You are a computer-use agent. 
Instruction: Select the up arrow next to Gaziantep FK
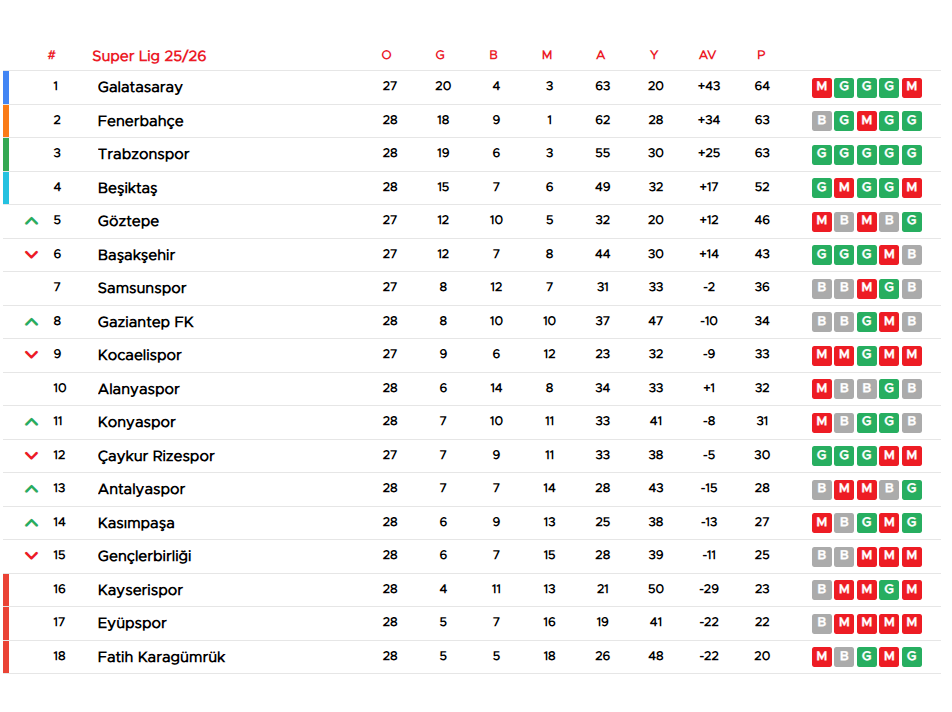point(31,322)
